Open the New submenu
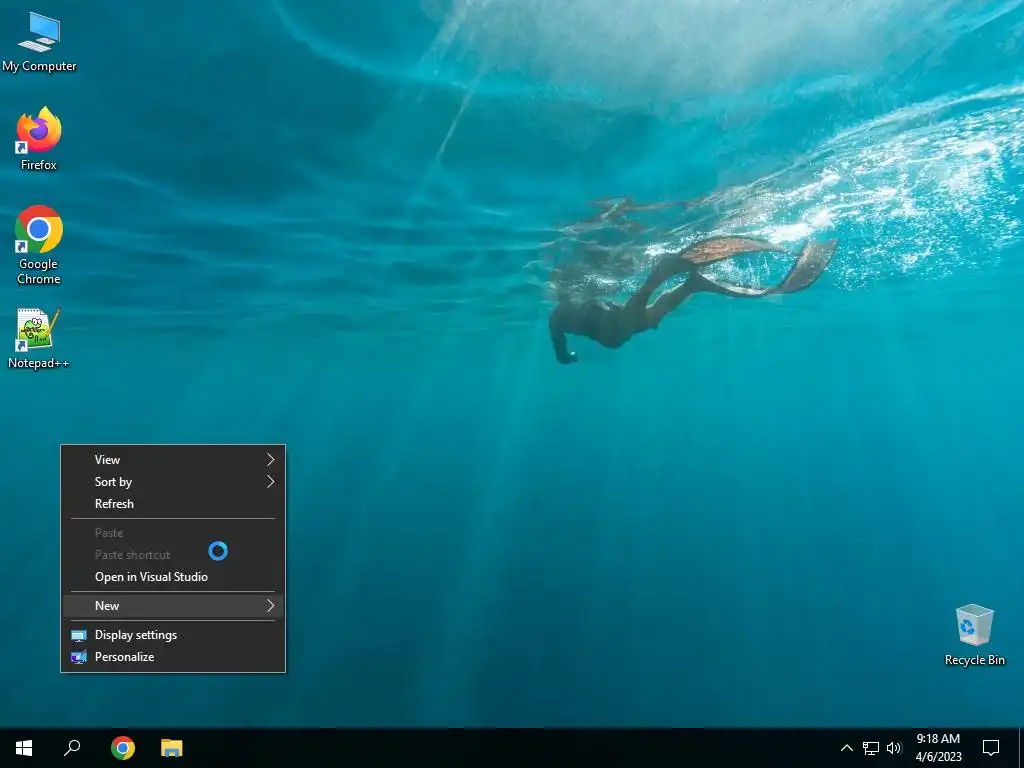 (x=173, y=605)
